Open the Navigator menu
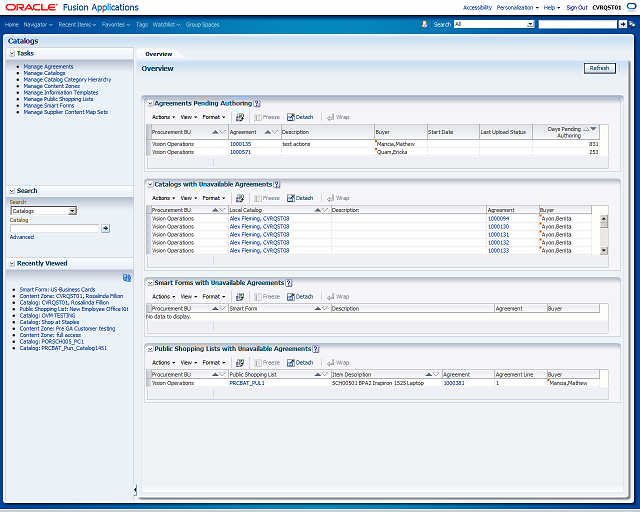640x512 pixels. pos(38,25)
